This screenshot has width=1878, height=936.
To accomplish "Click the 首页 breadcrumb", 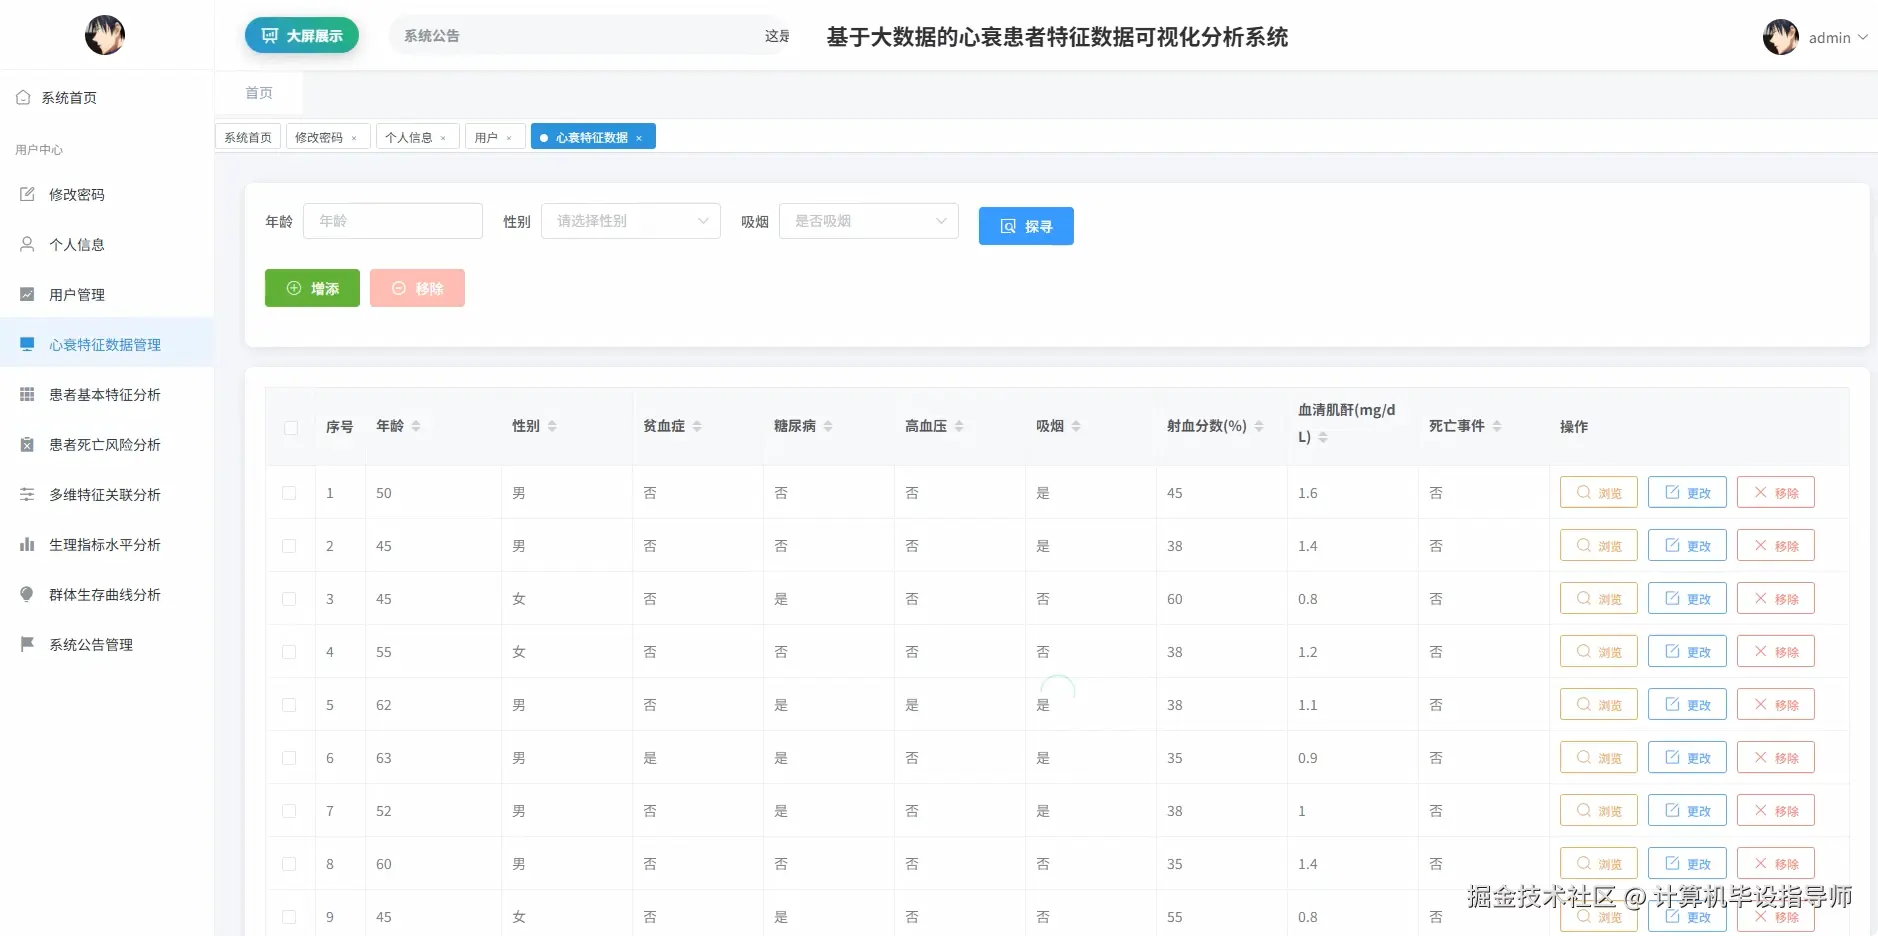I will (x=259, y=93).
